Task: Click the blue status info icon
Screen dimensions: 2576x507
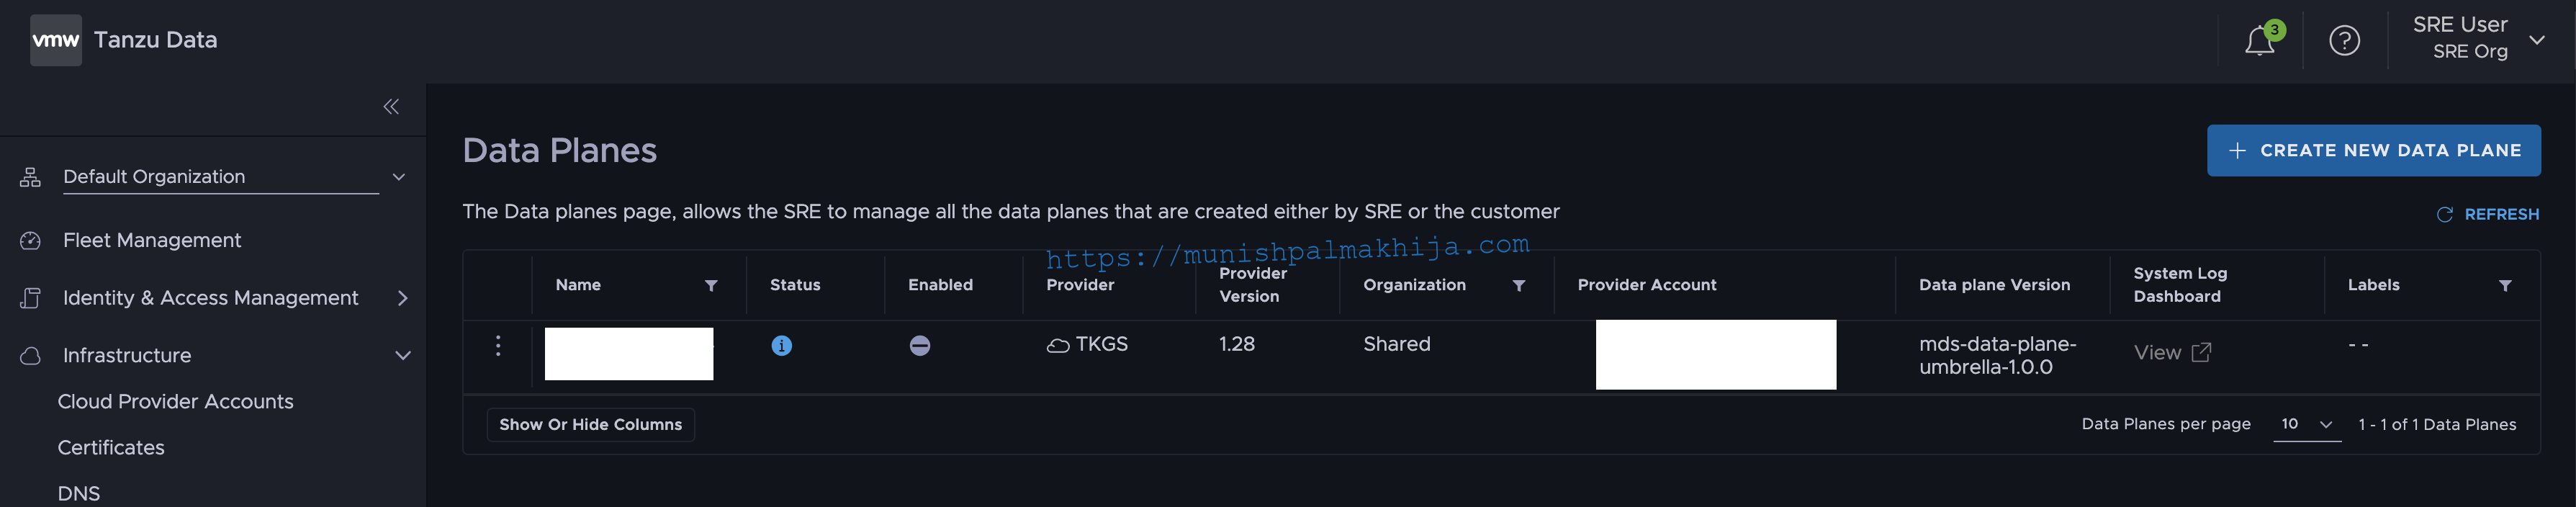Action: tap(781, 345)
